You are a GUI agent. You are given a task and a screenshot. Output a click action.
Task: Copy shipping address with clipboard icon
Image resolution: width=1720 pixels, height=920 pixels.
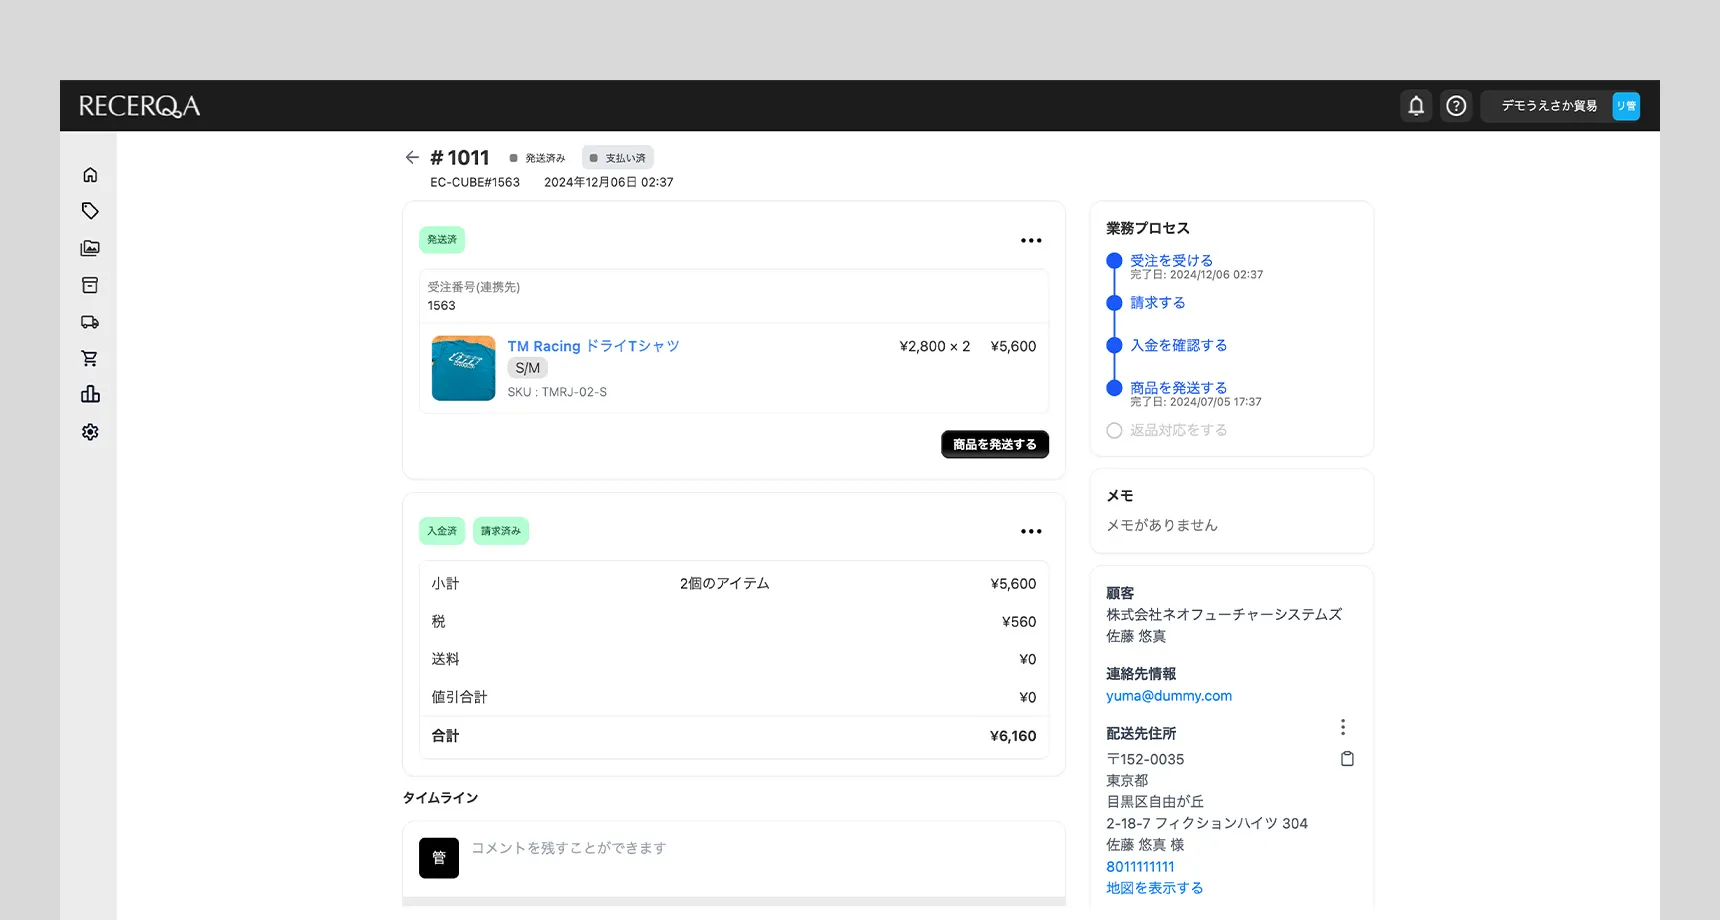(1347, 759)
